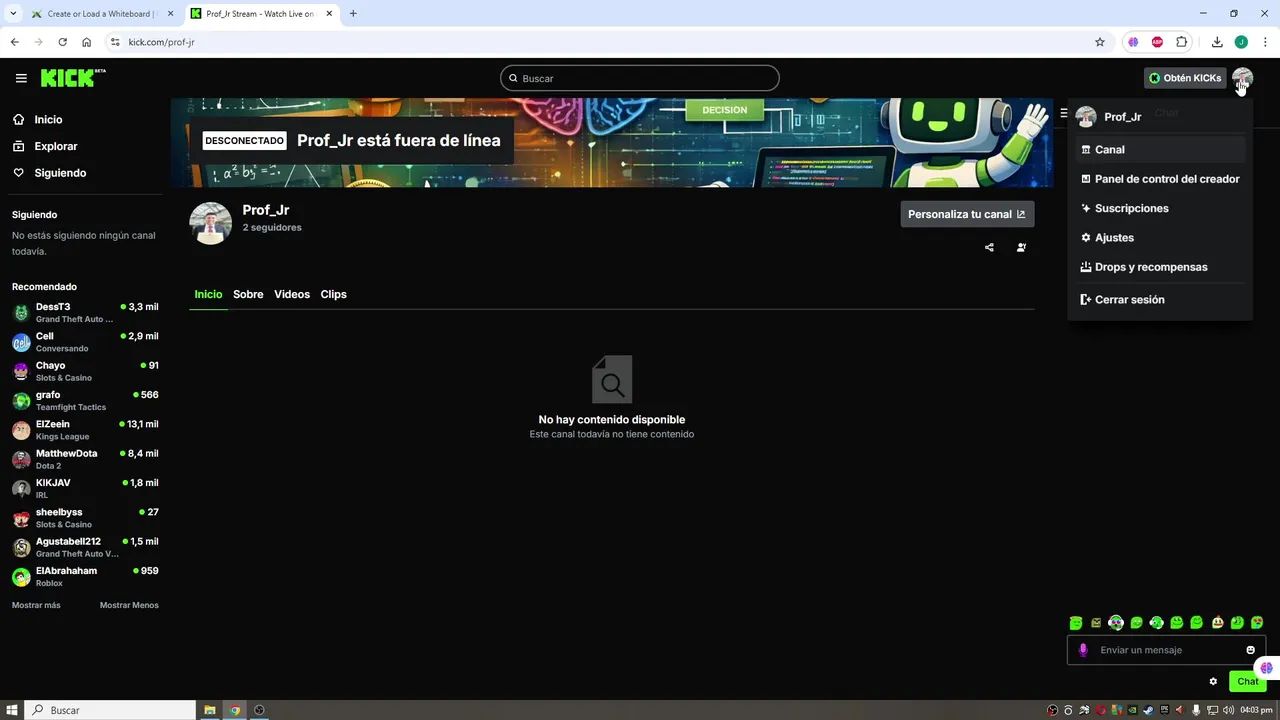Open a new browser tab
This screenshot has width=1280, height=720.
[x=353, y=14]
